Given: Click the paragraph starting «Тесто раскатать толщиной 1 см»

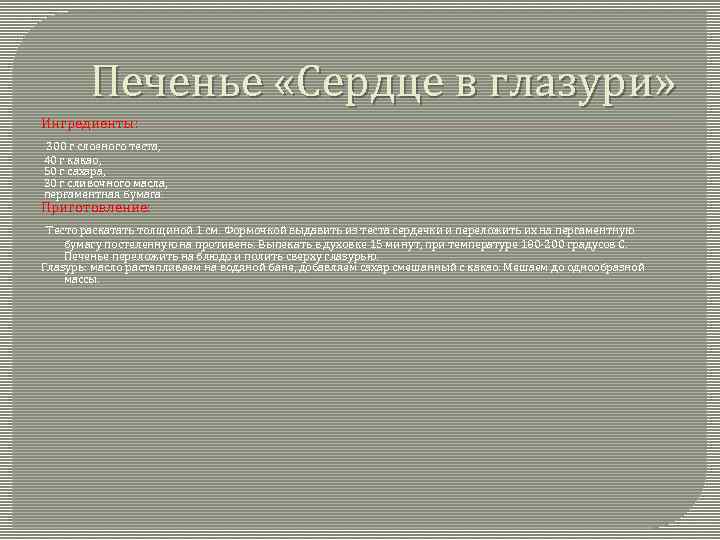Looking at the screenshot, I should tap(340, 243).
